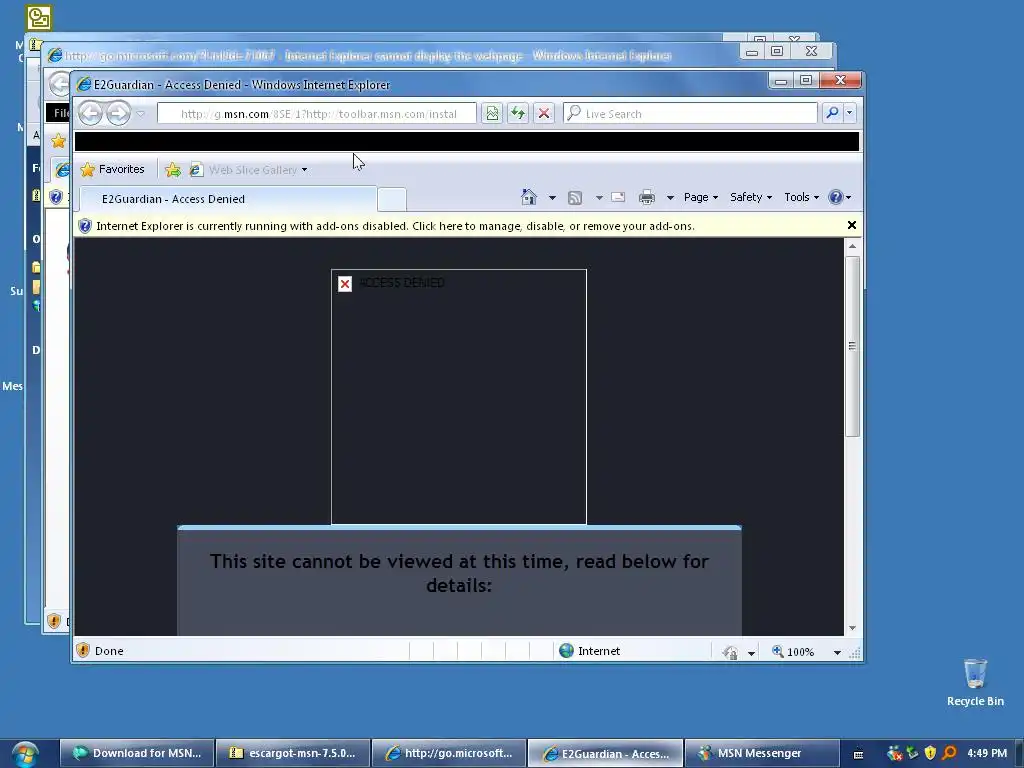Click the Read Mail envelope icon

618,197
